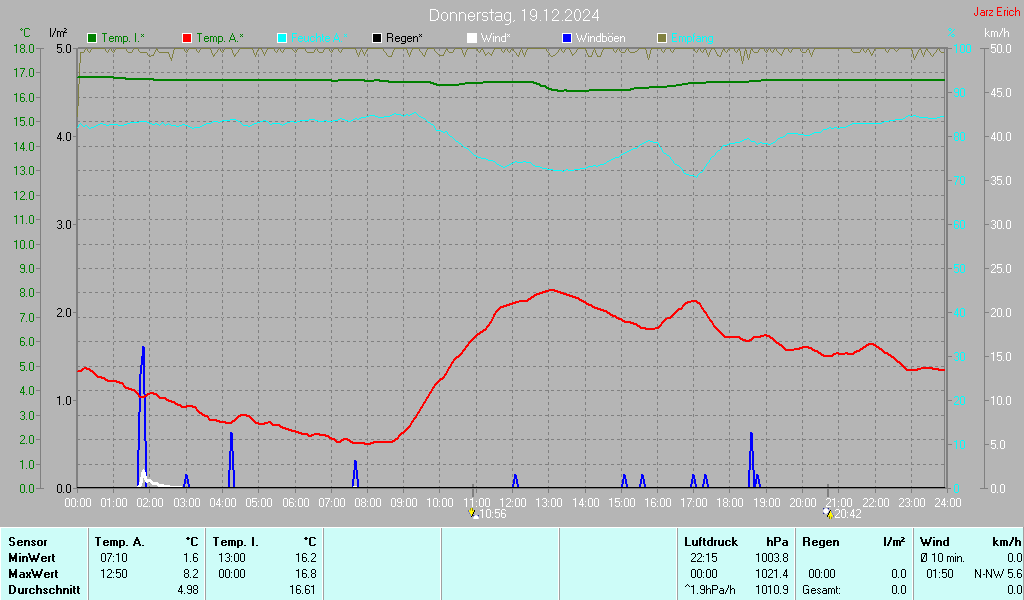Click the 1.6 minimum outdoor temperature value
The height and width of the screenshot is (600, 1024).
tap(191, 558)
